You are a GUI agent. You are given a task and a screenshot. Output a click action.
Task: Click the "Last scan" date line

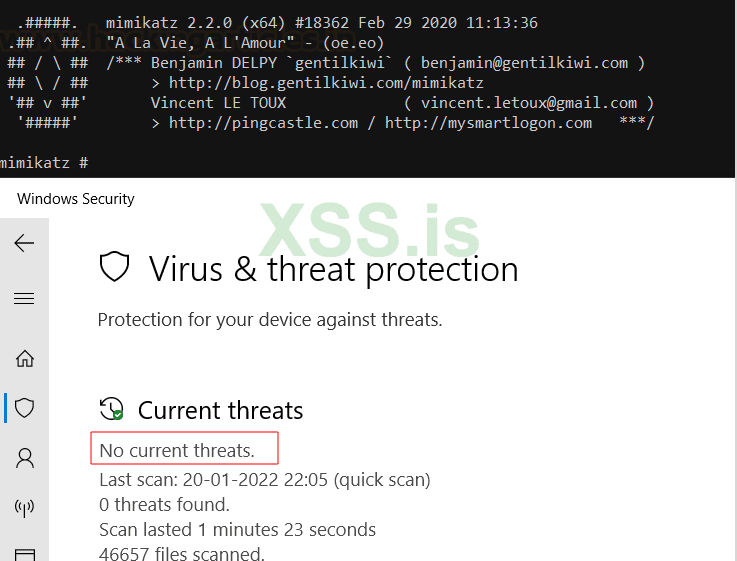click(x=265, y=480)
